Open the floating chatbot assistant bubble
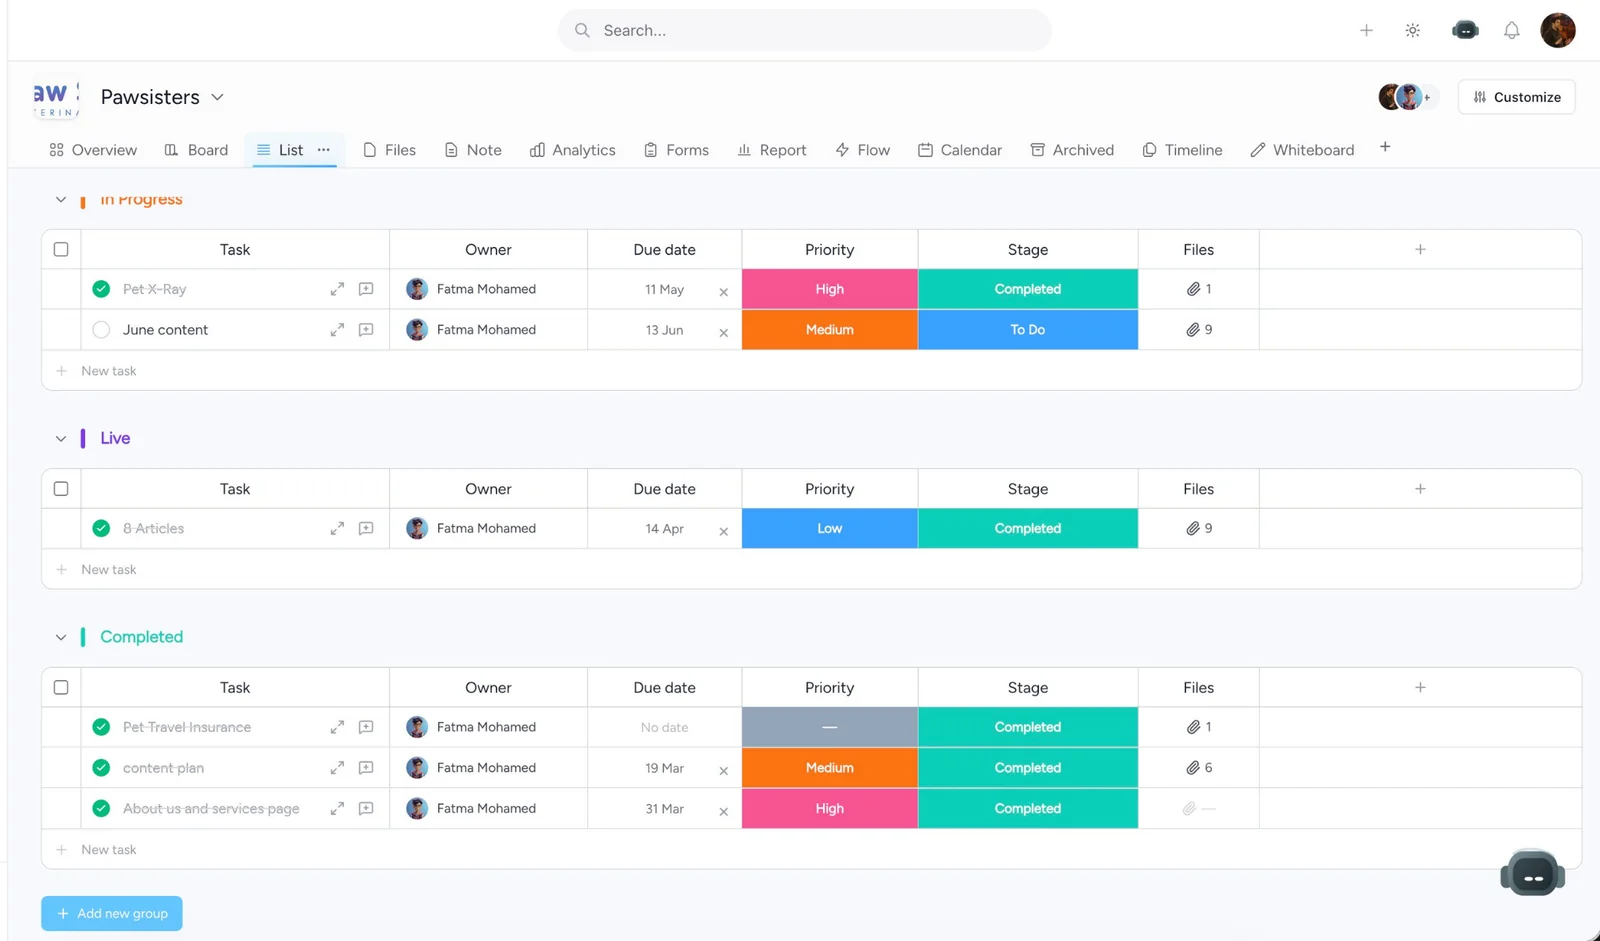The height and width of the screenshot is (941, 1600). pyautogui.click(x=1532, y=873)
